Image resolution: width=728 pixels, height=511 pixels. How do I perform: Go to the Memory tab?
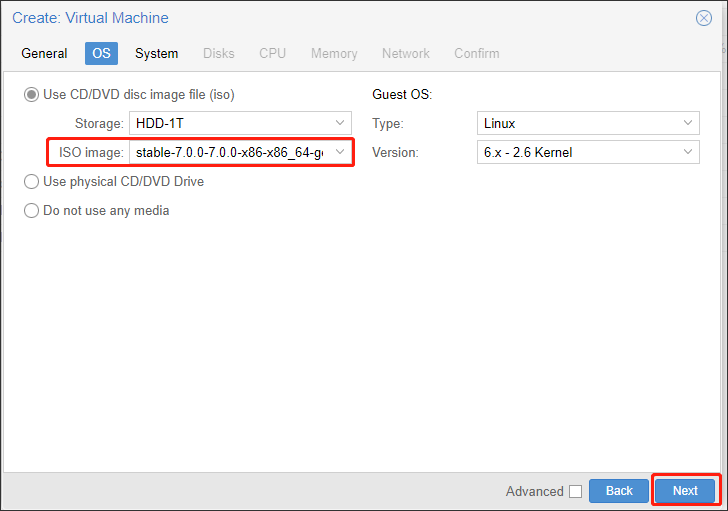[334, 53]
